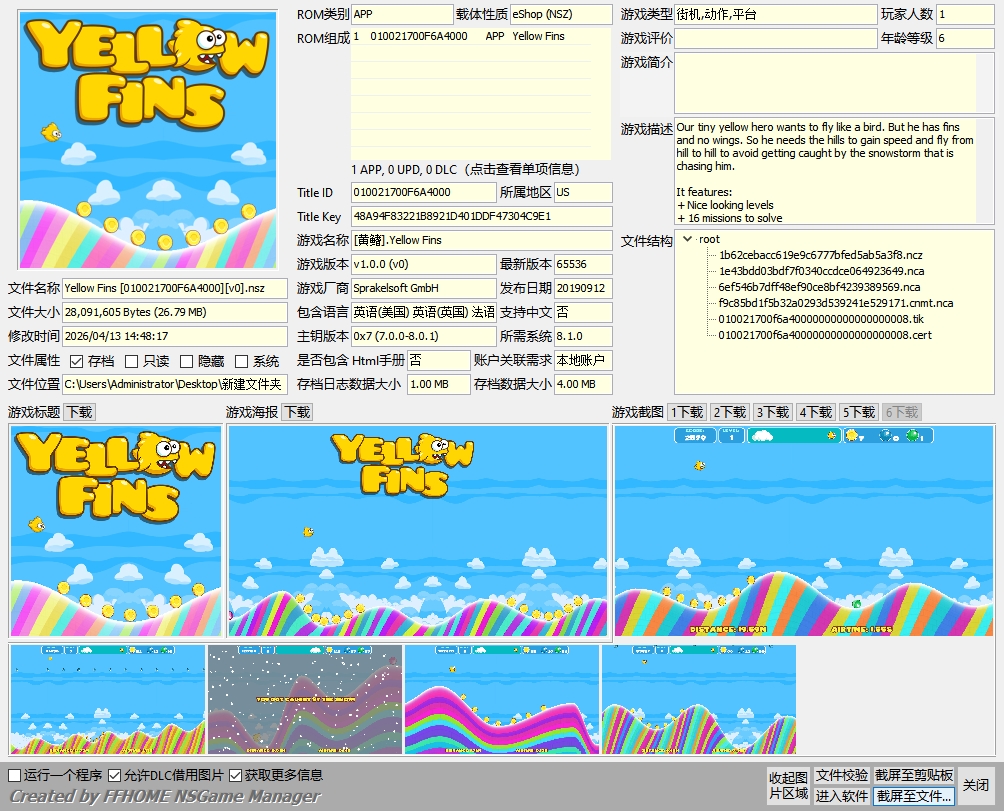Toggle the 存档 archive attribute checkbox
This screenshot has width=1004, height=811.
(77, 361)
